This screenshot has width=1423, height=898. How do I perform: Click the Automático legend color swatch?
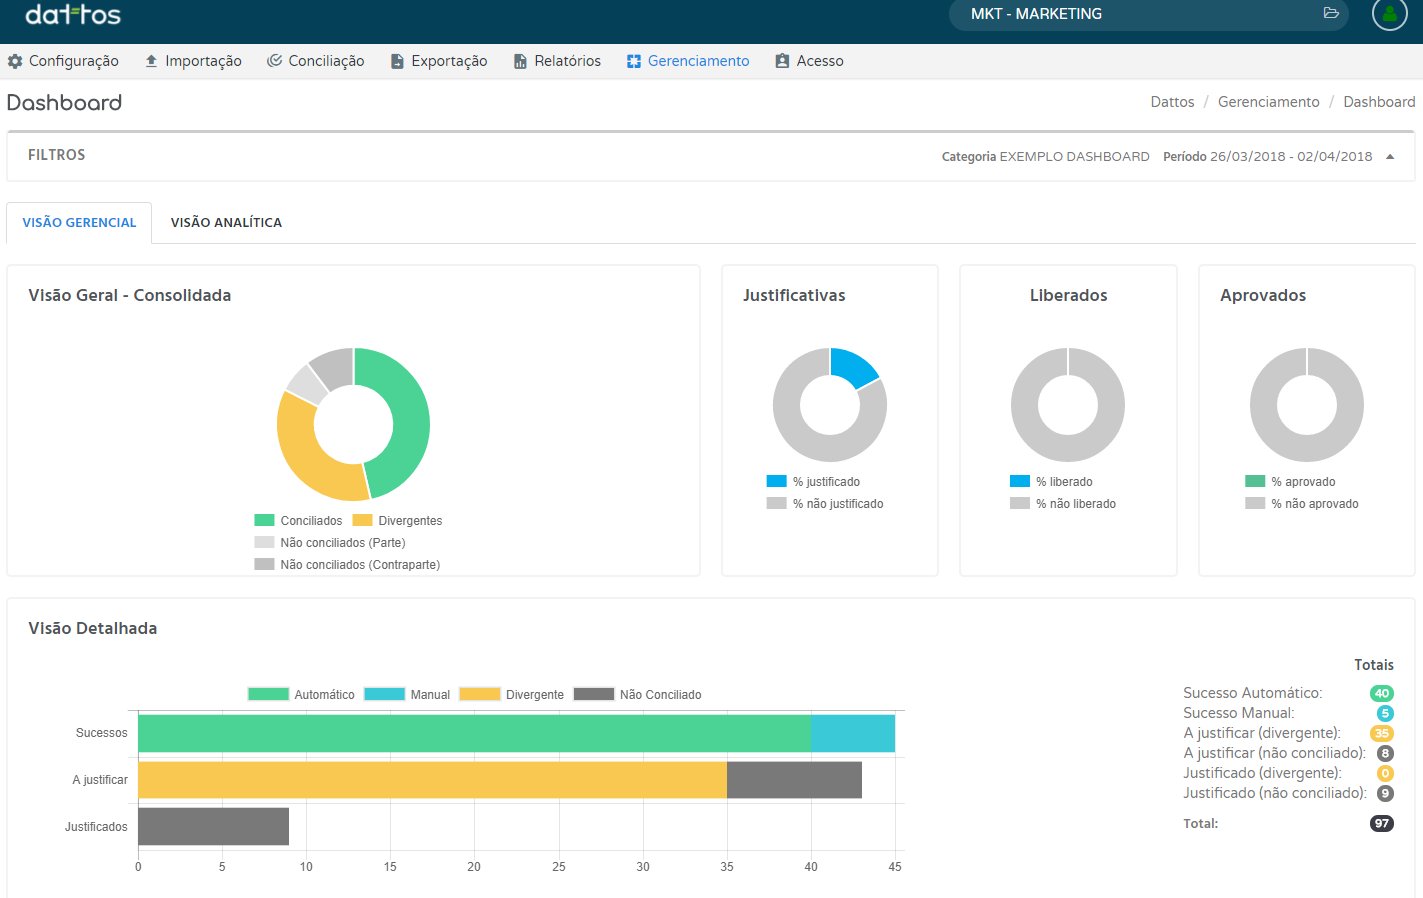point(268,694)
